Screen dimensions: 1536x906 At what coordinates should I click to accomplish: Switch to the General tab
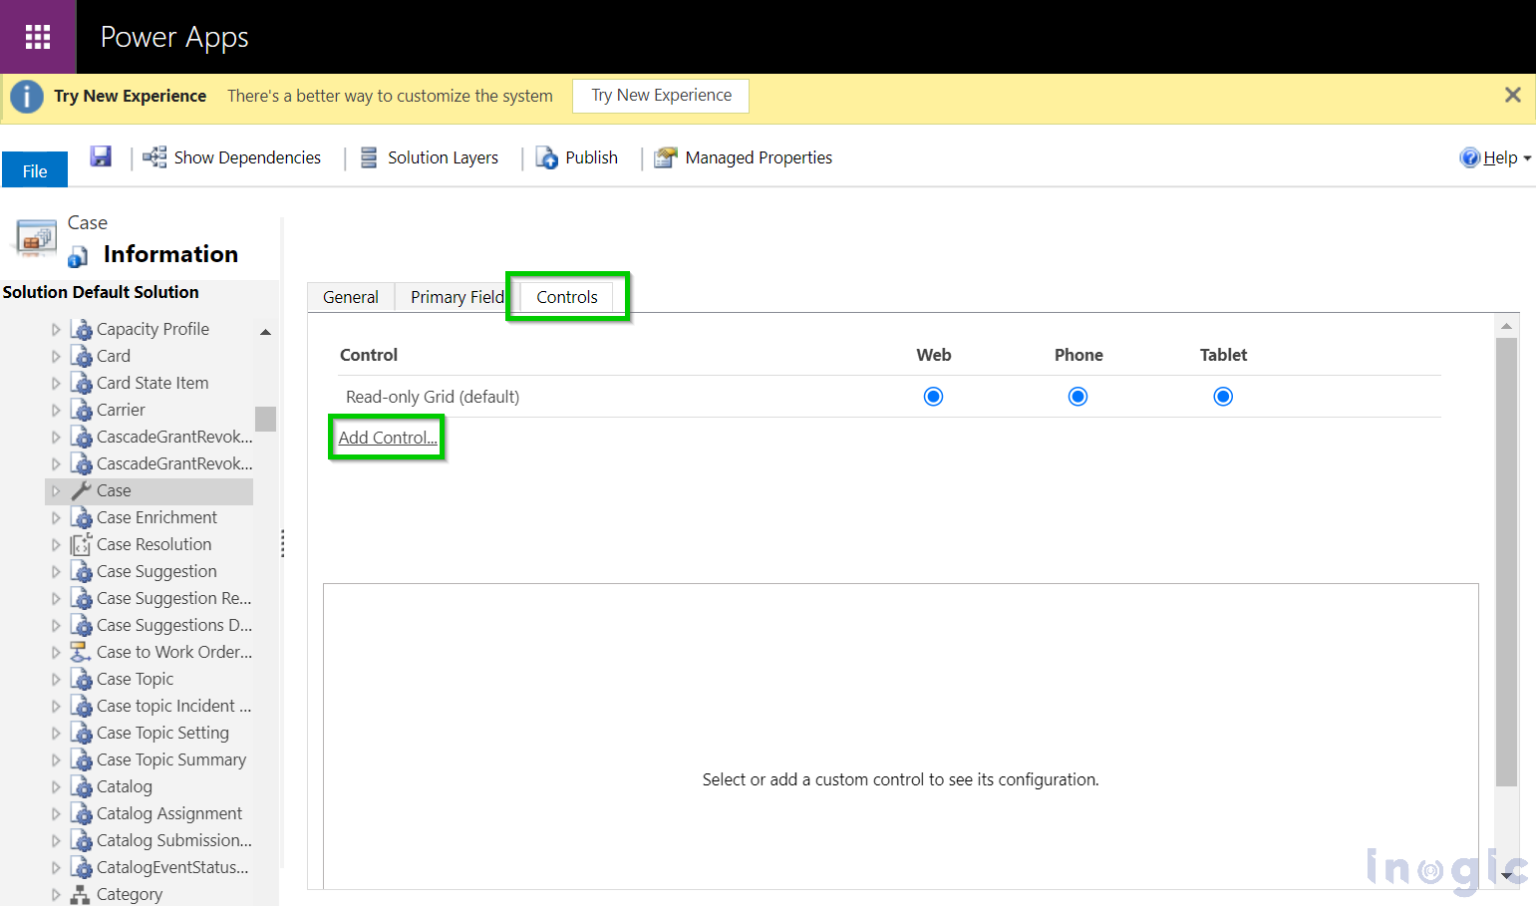(351, 296)
